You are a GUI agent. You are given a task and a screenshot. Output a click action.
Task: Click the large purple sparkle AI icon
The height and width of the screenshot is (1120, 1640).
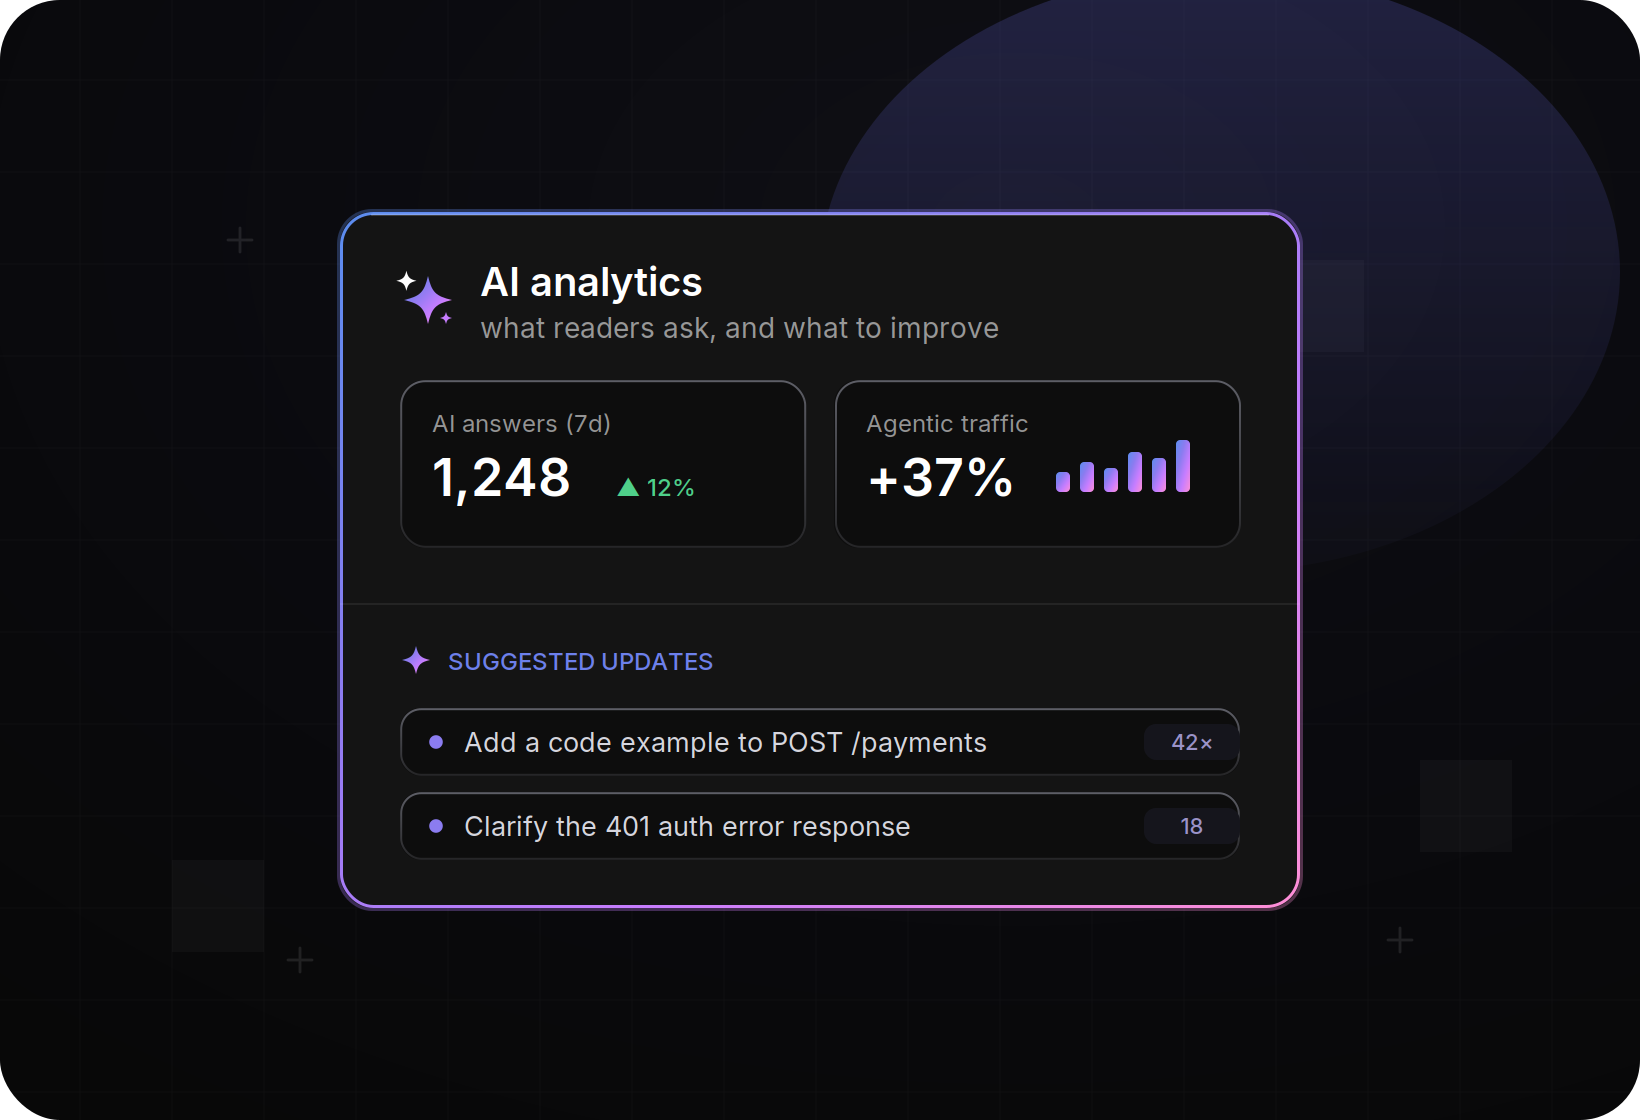pyautogui.click(x=426, y=298)
